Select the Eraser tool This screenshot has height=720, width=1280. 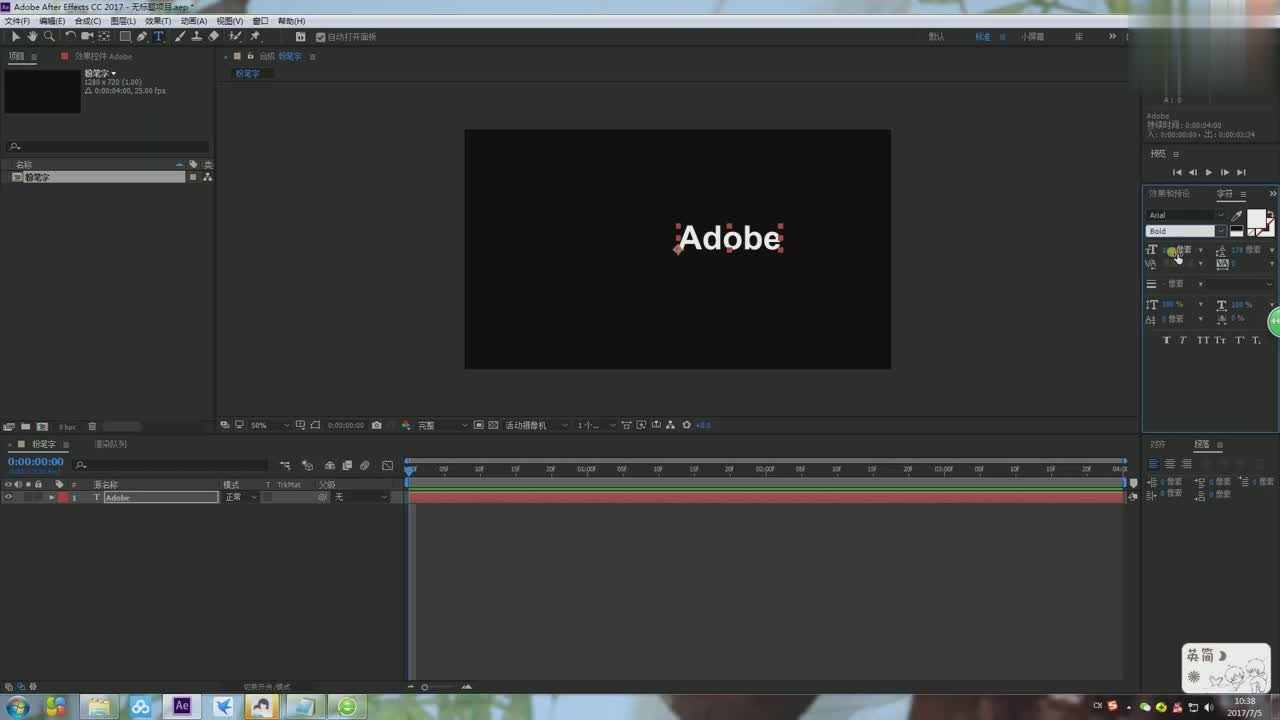[x=213, y=37]
